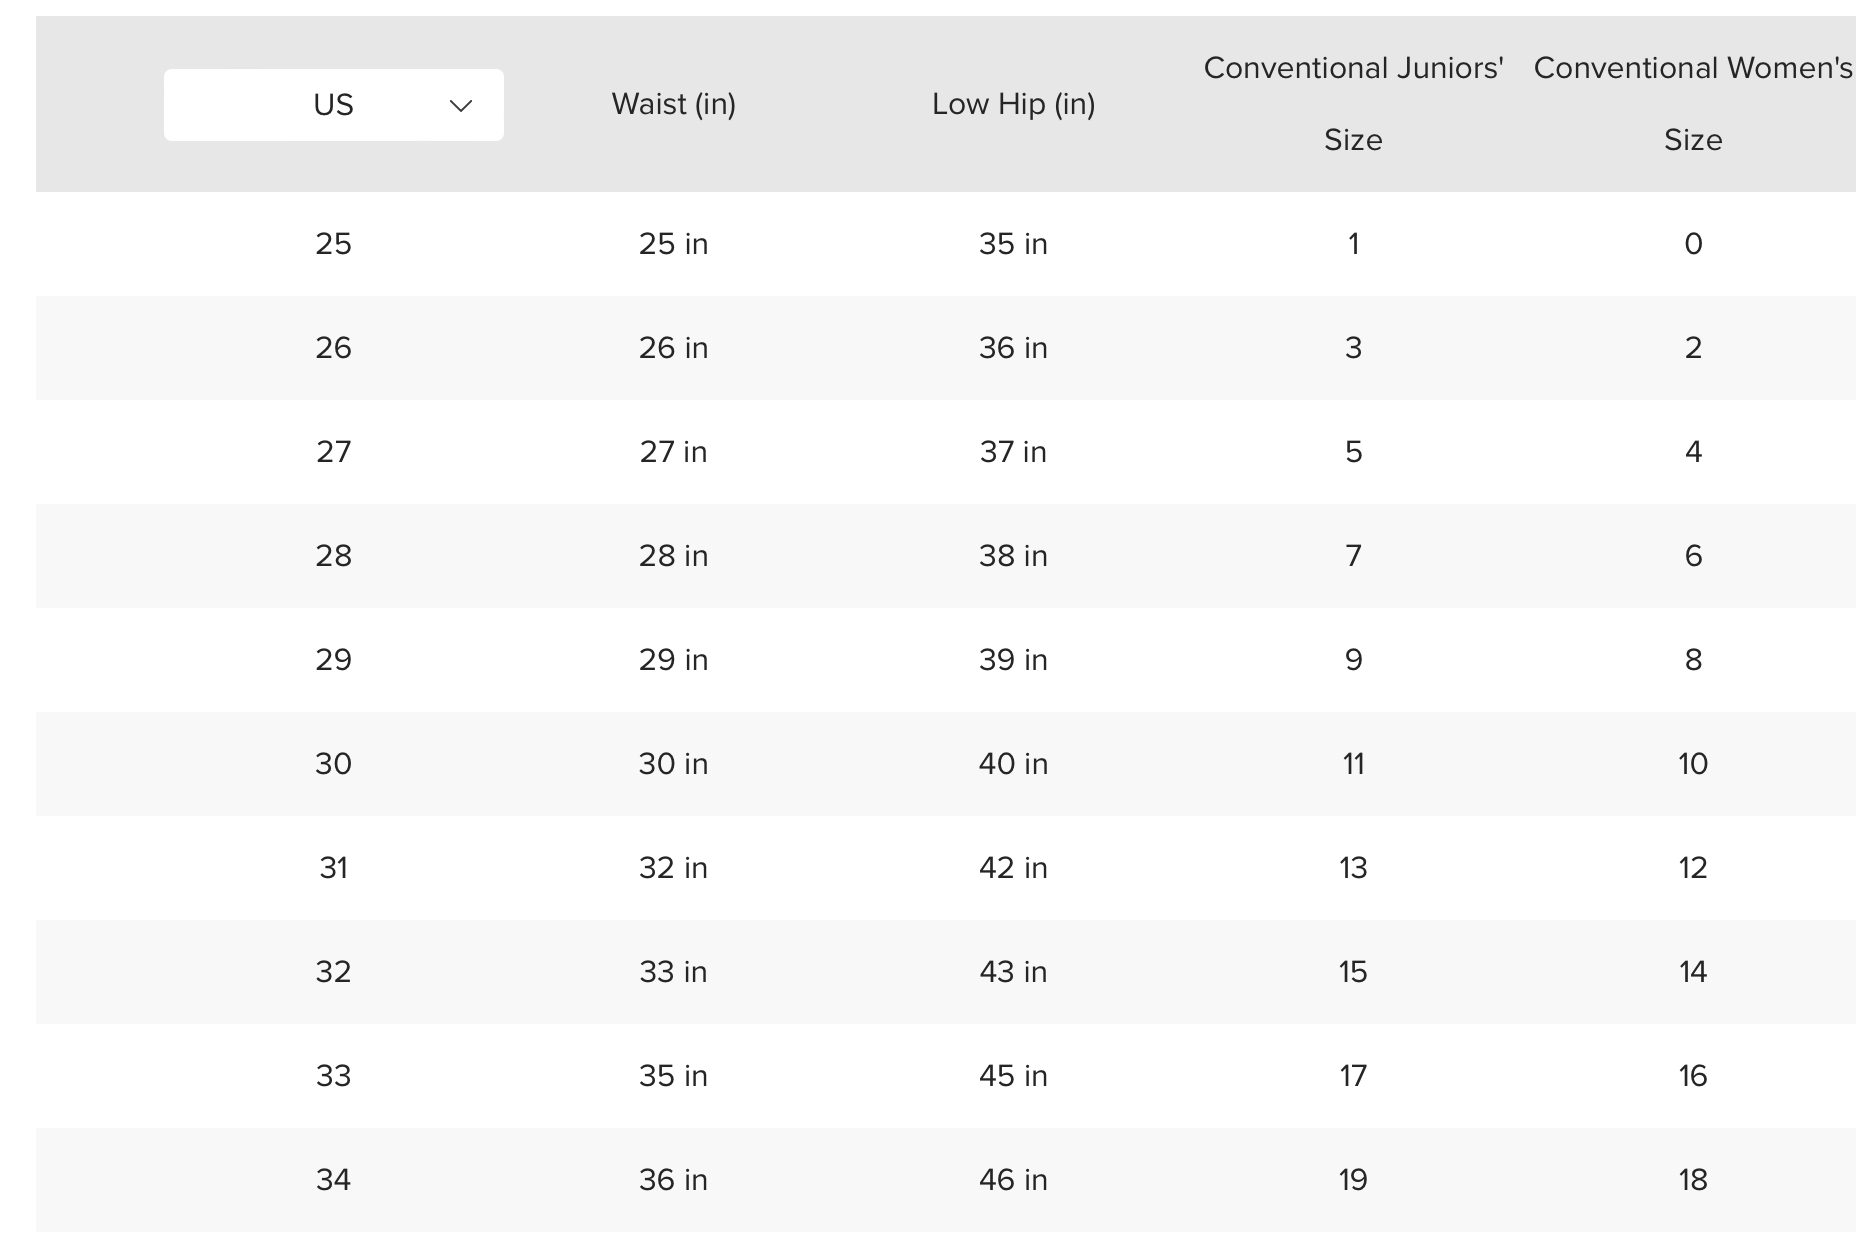This screenshot has width=1864, height=1236.
Task: Click women's size 0 cell
Action: [1693, 244]
